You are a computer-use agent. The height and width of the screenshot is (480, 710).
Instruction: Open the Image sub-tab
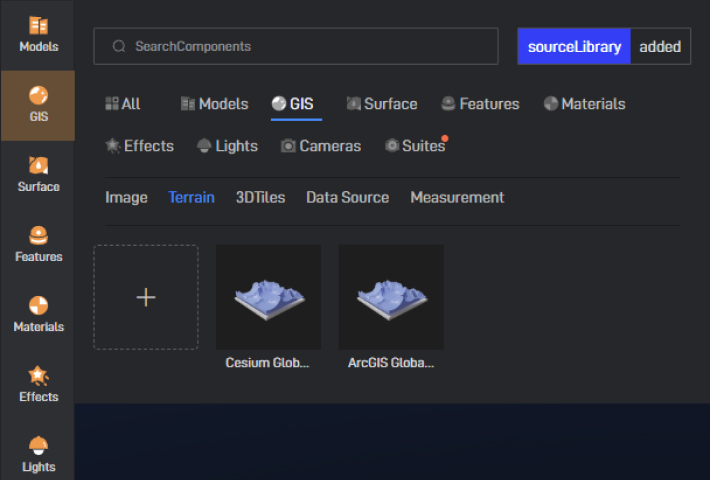(x=126, y=197)
